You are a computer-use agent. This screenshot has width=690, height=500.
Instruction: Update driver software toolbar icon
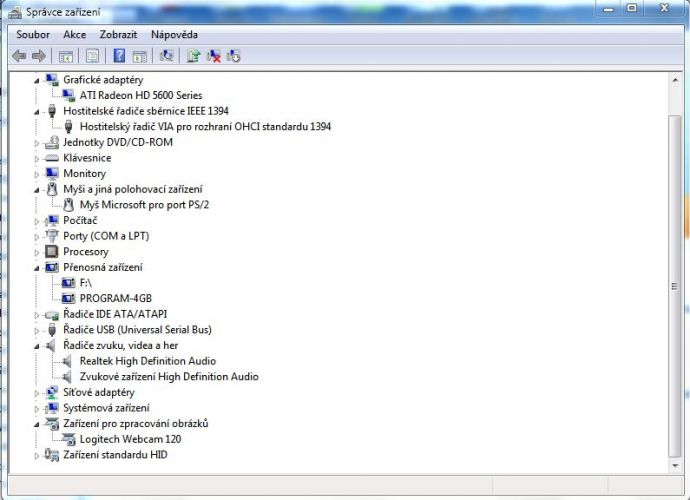point(194,56)
